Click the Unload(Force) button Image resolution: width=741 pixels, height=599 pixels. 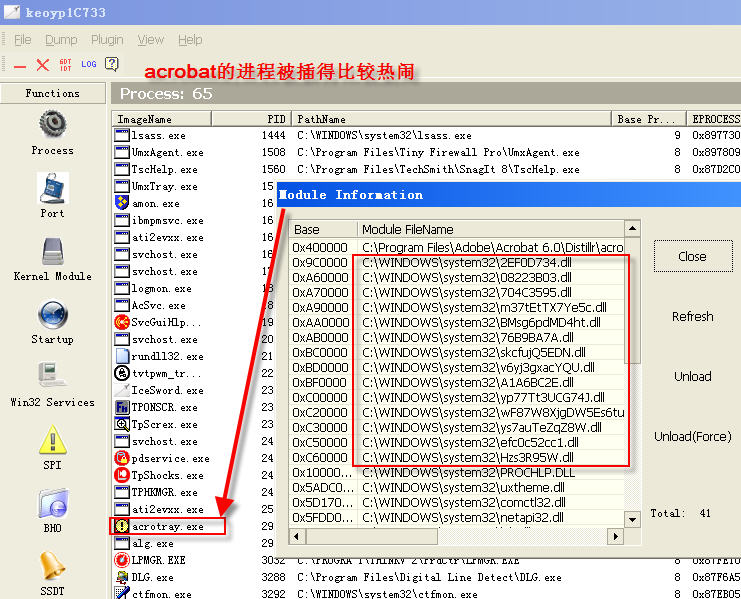click(x=693, y=436)
